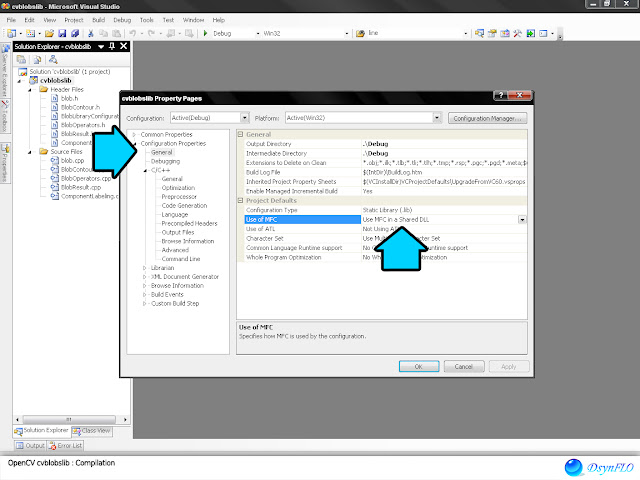Click the Save All icon

(x=75, y=33)
